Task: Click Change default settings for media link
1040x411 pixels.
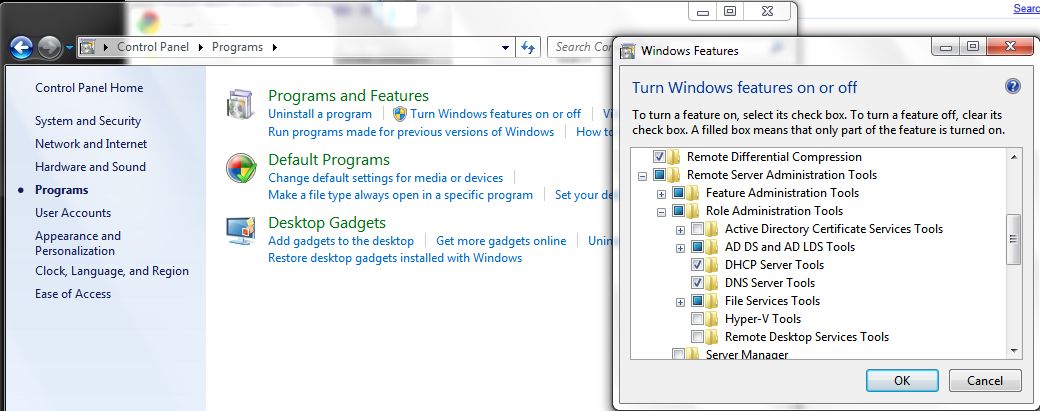Action: coord(385,178)
